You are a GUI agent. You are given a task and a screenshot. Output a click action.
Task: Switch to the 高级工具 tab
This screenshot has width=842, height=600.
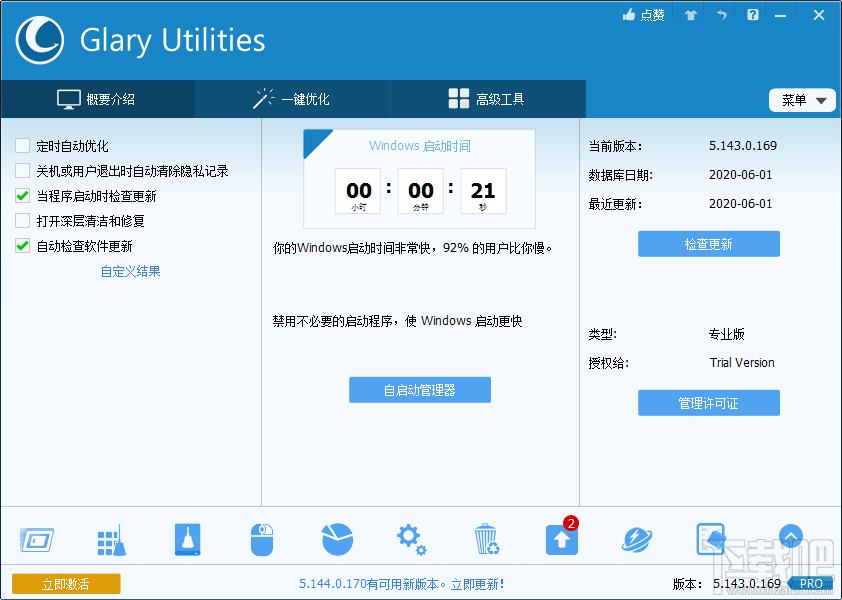click(486, 99)
